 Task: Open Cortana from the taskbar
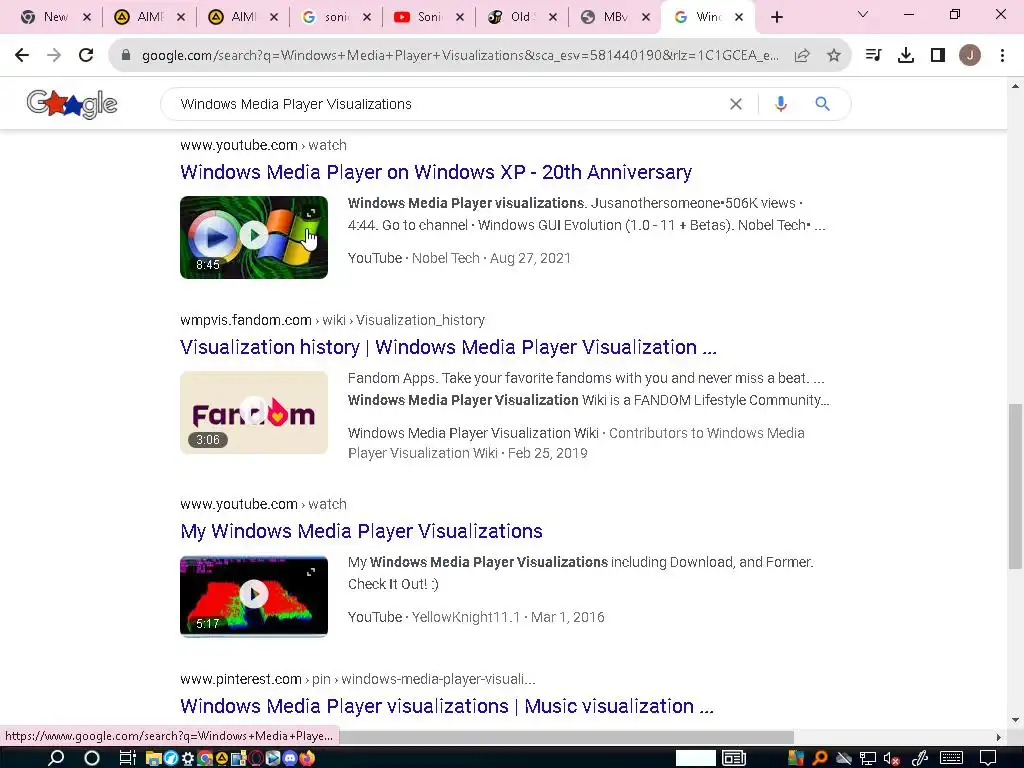[x=92, y=758]
